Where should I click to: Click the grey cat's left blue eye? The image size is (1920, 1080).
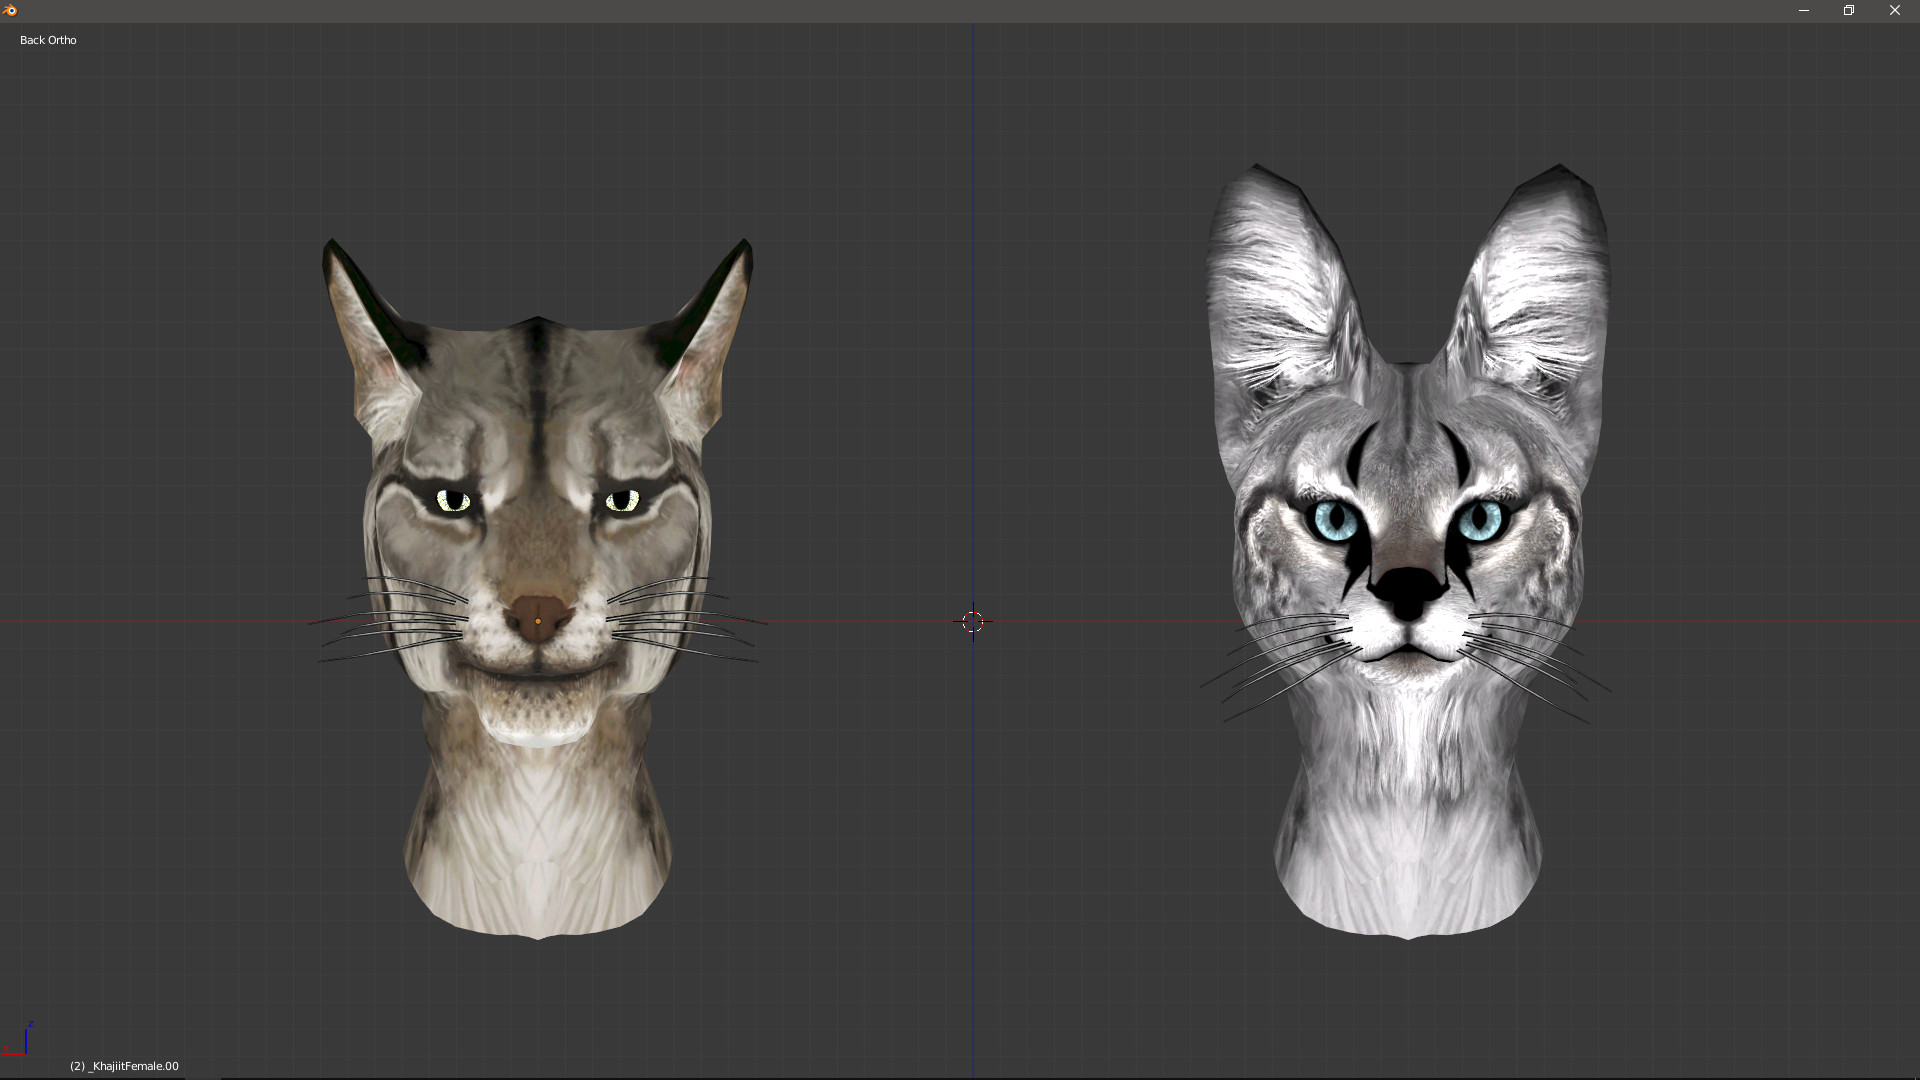(1335, 521)
